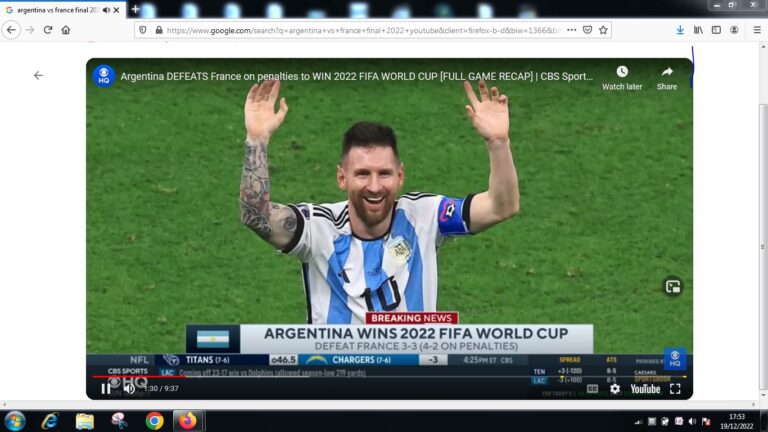Open the video on YouTube
768x432 pixels.
pos(645,389)
